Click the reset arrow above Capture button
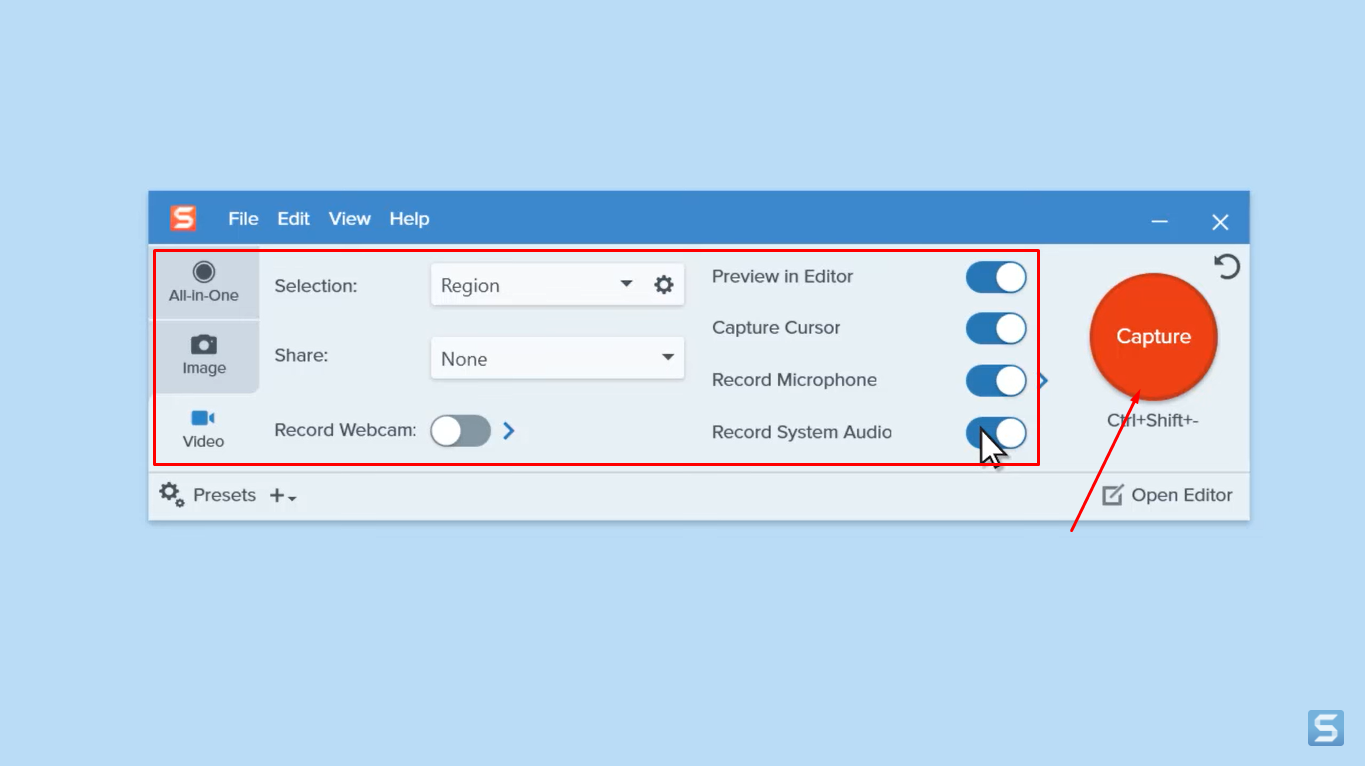 click(x=1227, y=267)
